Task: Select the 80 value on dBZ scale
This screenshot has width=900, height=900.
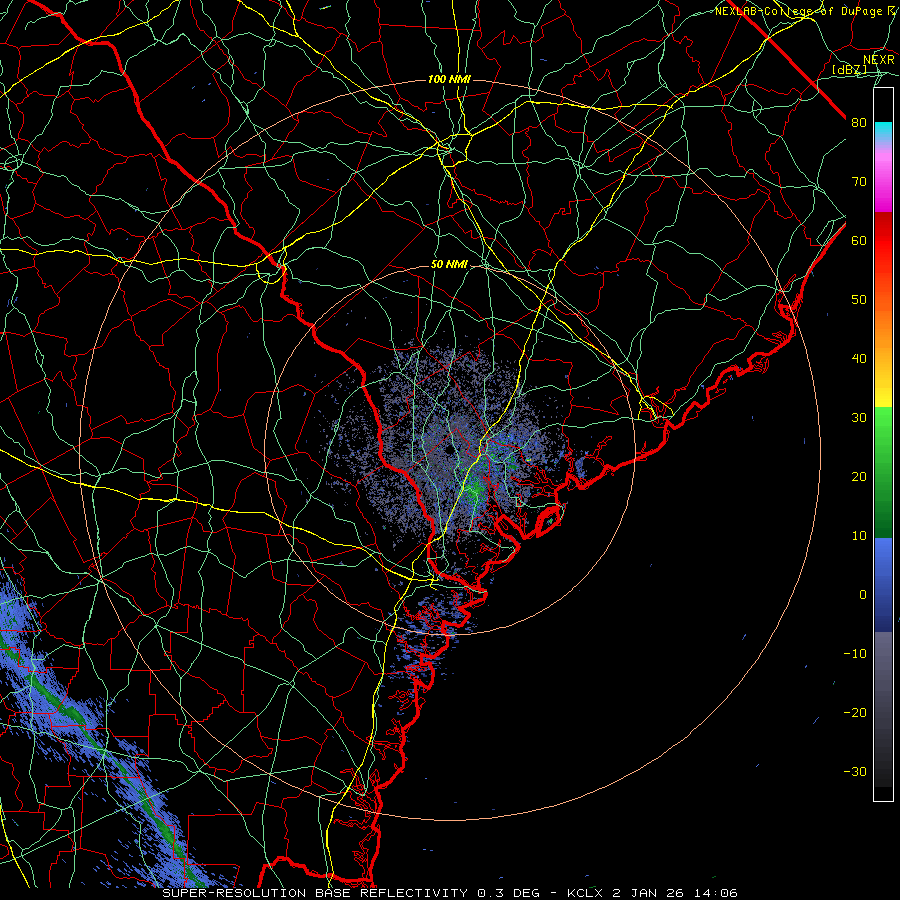Action: coord(859,123)
